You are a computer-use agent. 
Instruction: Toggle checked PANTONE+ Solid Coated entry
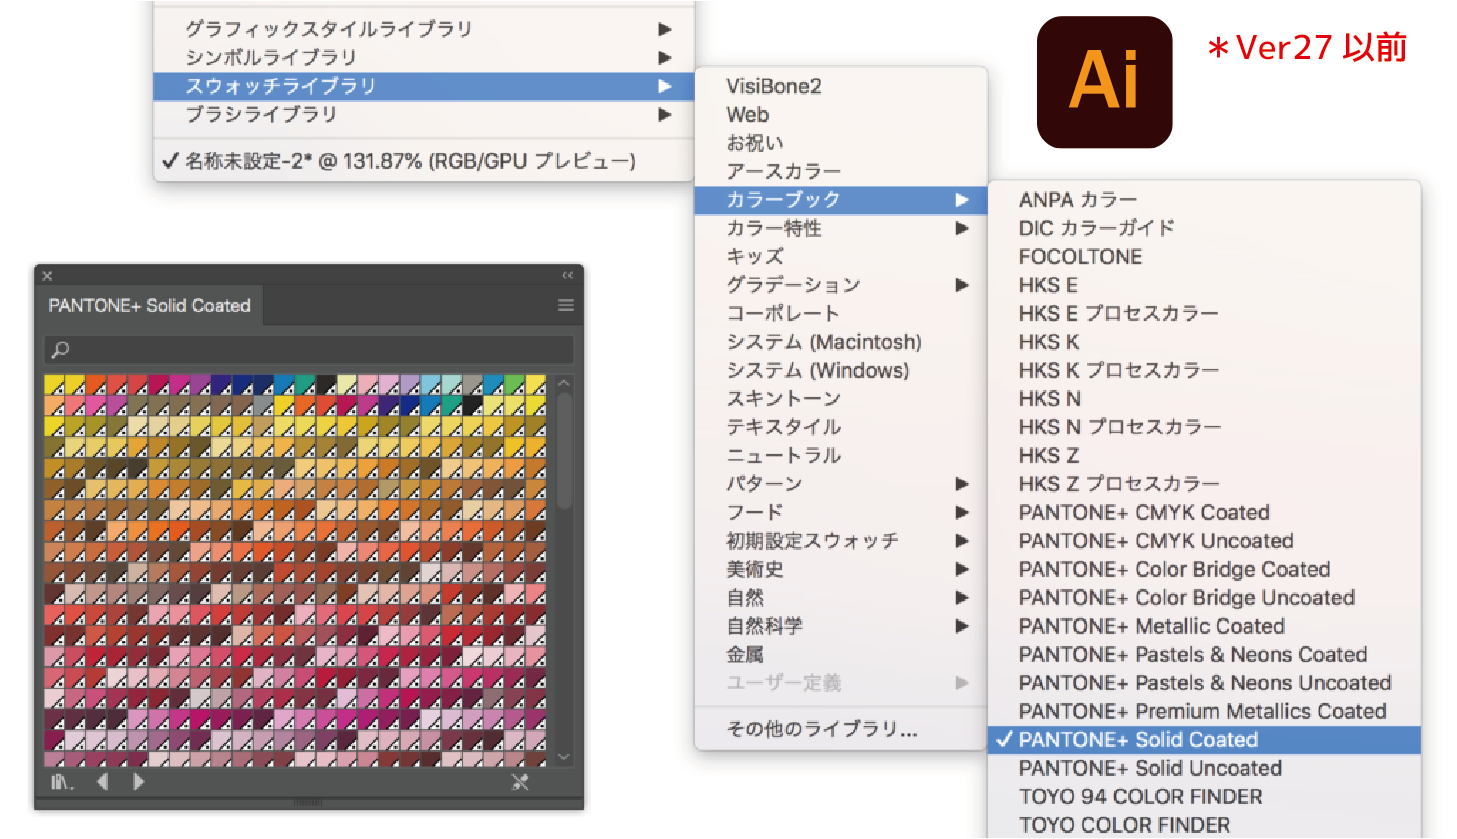click(x=1204, y=740)
